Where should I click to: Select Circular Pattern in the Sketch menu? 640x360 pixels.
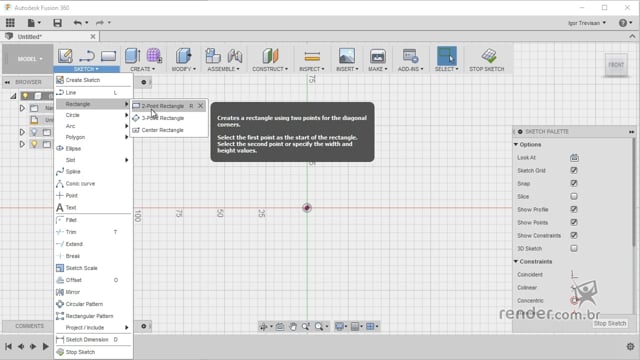93,304
